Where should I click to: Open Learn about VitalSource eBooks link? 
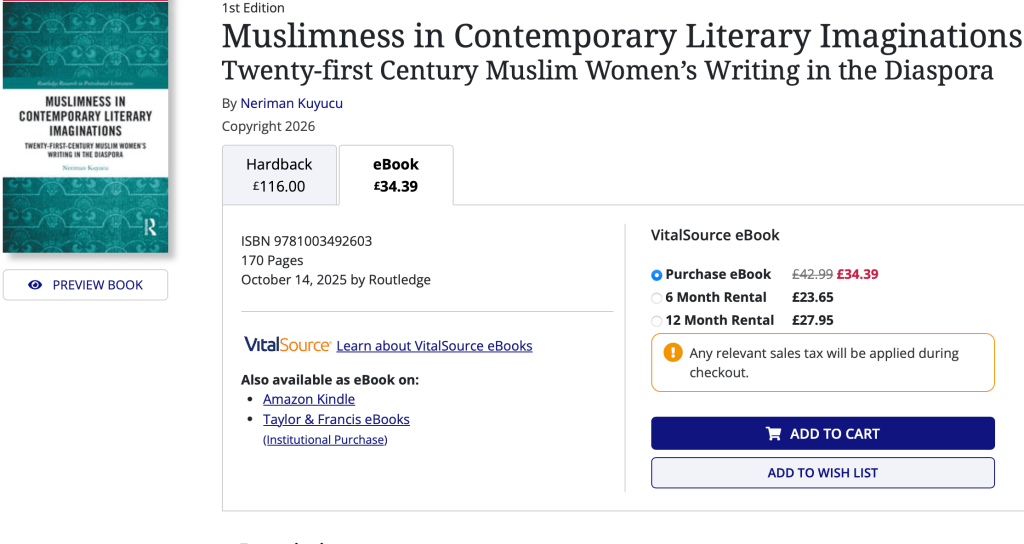click(x=434, y=346)
